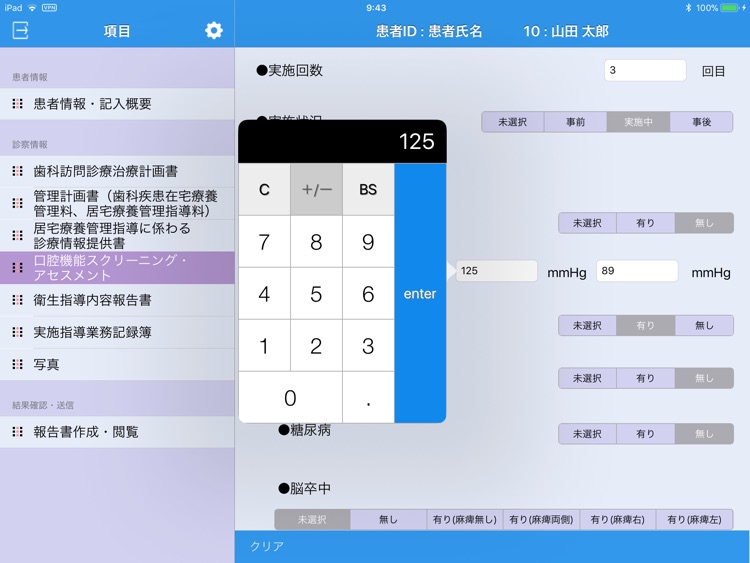Tap the logout exit icon
The width and height of the screenshot is (750, 563).
(20, 30)
